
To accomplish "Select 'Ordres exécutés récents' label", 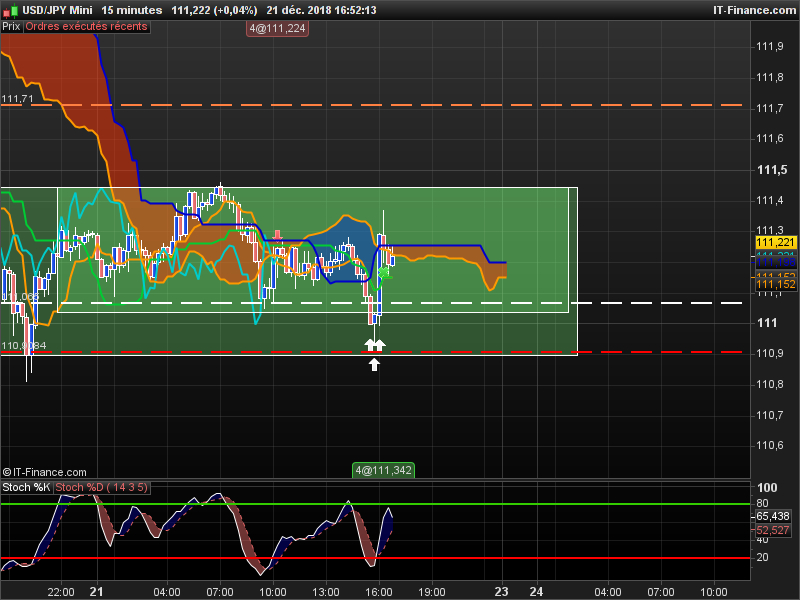I will [86, 27].
